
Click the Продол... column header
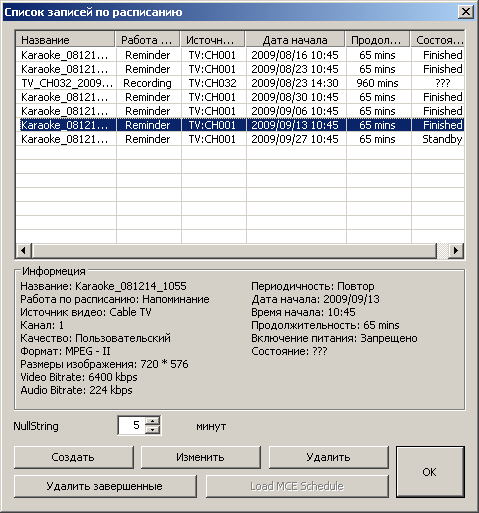pyautogui.click(x=378, y=40)
